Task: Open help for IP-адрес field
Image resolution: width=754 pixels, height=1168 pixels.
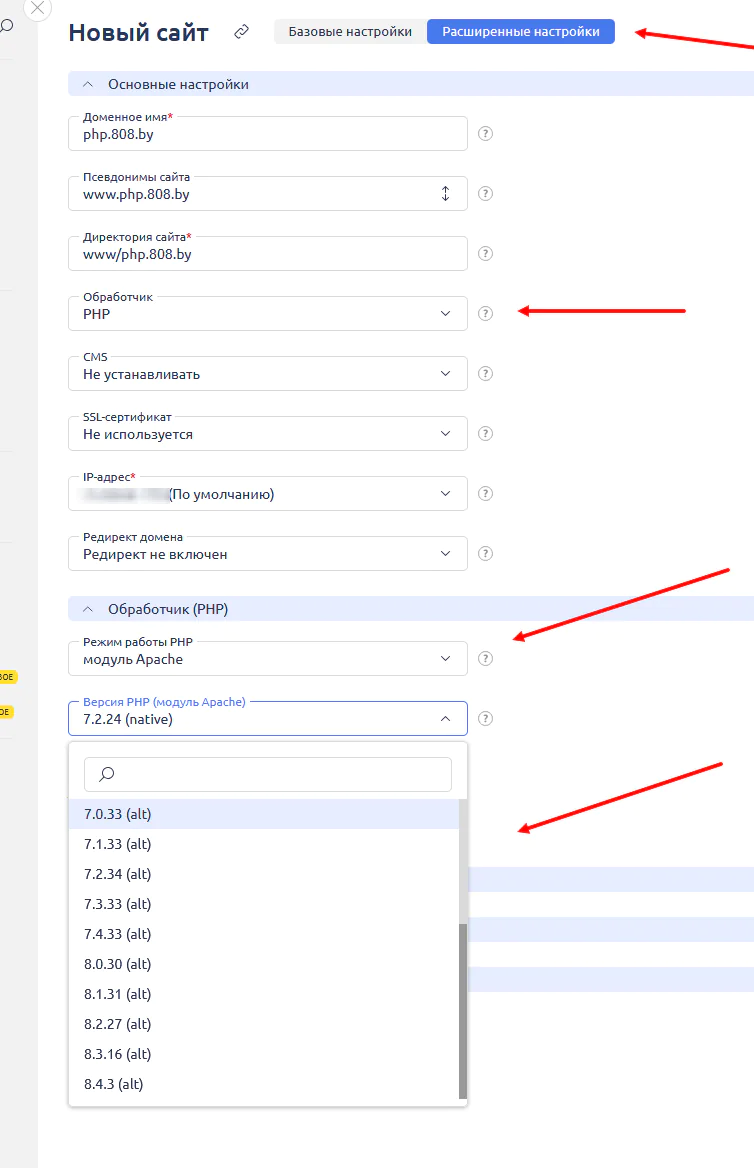Action: point(485,493)
